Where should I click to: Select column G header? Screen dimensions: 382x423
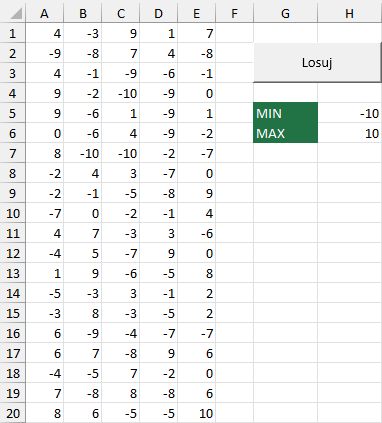(x=286, y=13)
